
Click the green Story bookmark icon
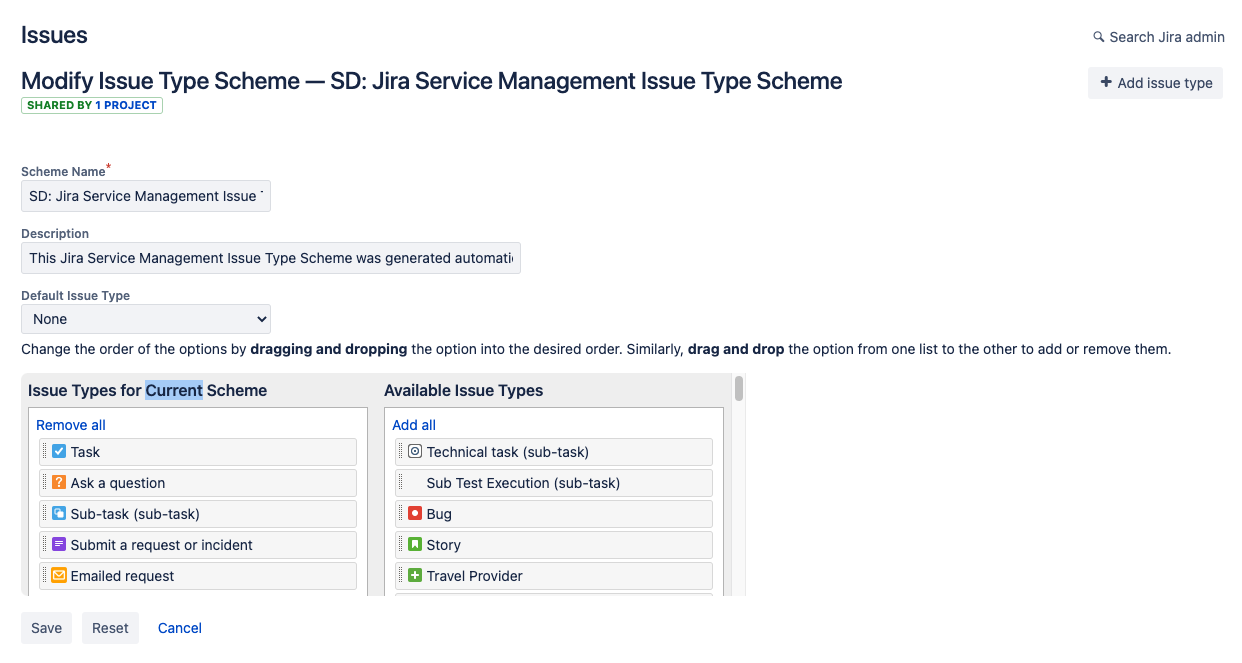(414, 544)
